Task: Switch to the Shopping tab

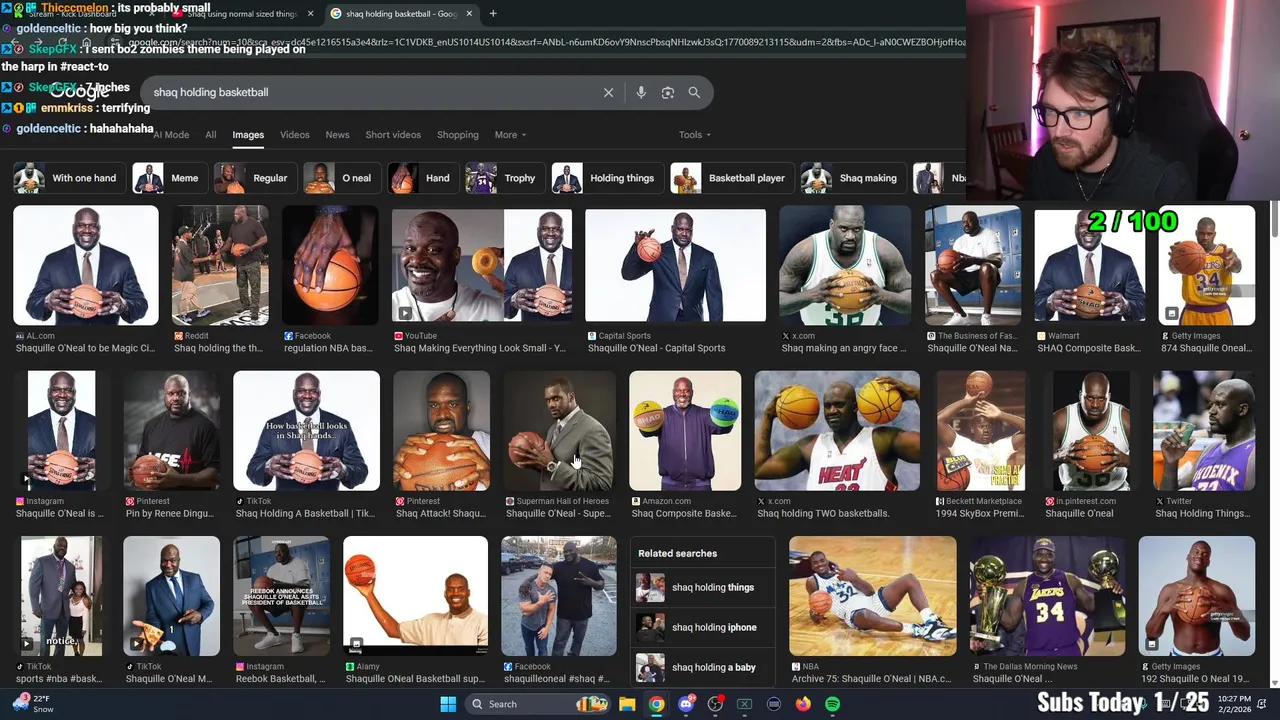Action: (458, 135)
